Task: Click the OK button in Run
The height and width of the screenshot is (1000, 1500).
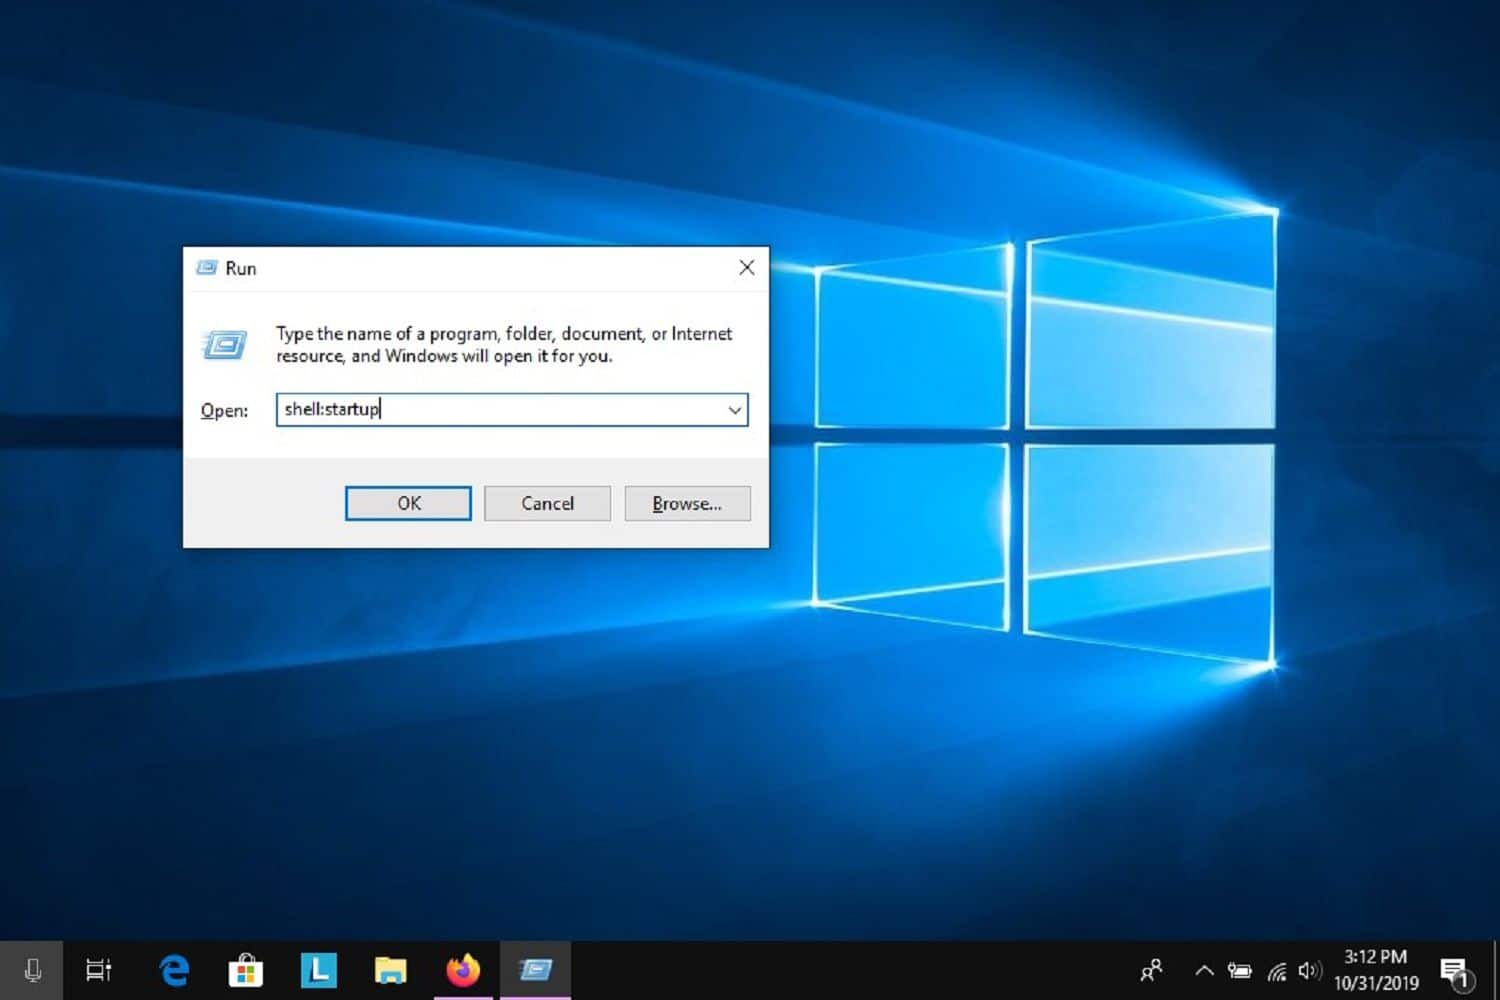Action: click(x=408, y=503)
